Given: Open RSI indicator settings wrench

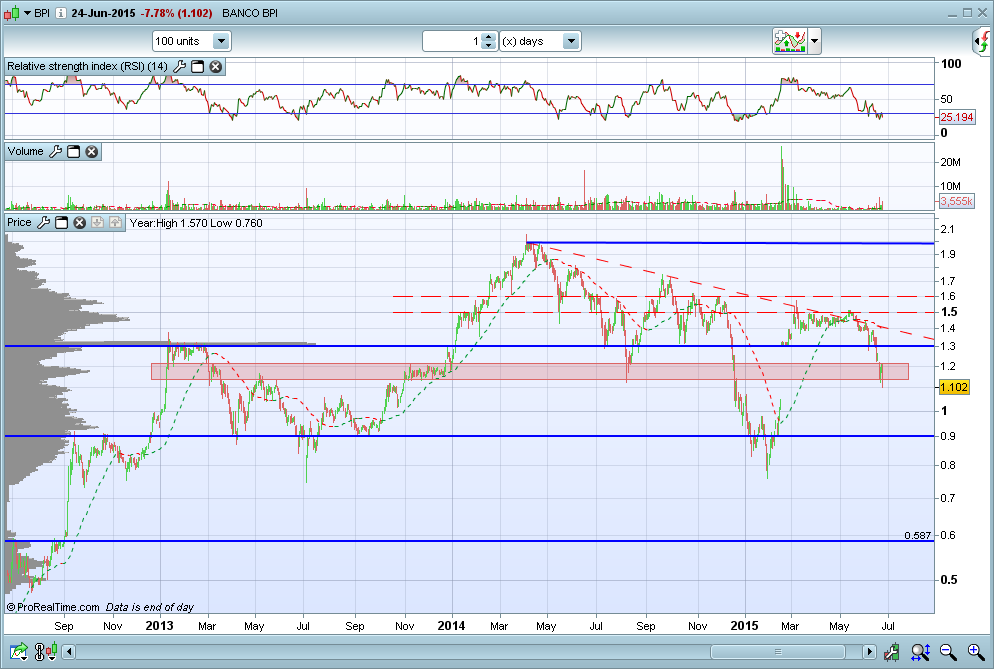Looking at the screenshot, I should (179, 67).
